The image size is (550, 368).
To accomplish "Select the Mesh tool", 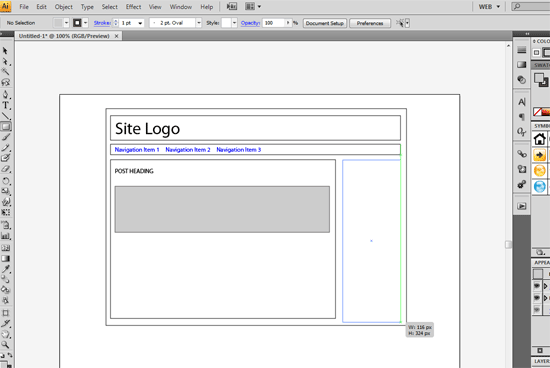I will click(5, 248).
